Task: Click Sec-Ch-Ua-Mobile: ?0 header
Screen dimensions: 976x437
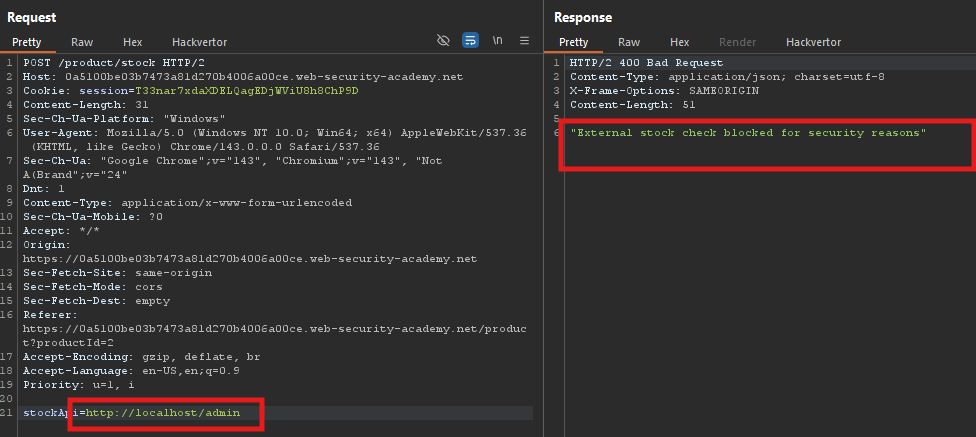Action: [93, 217]
